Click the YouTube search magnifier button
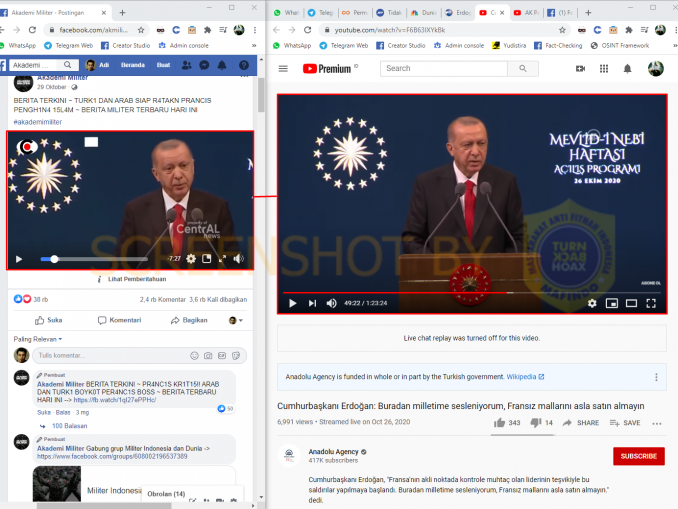The image size is (678, 509). [x=523, y=68]
